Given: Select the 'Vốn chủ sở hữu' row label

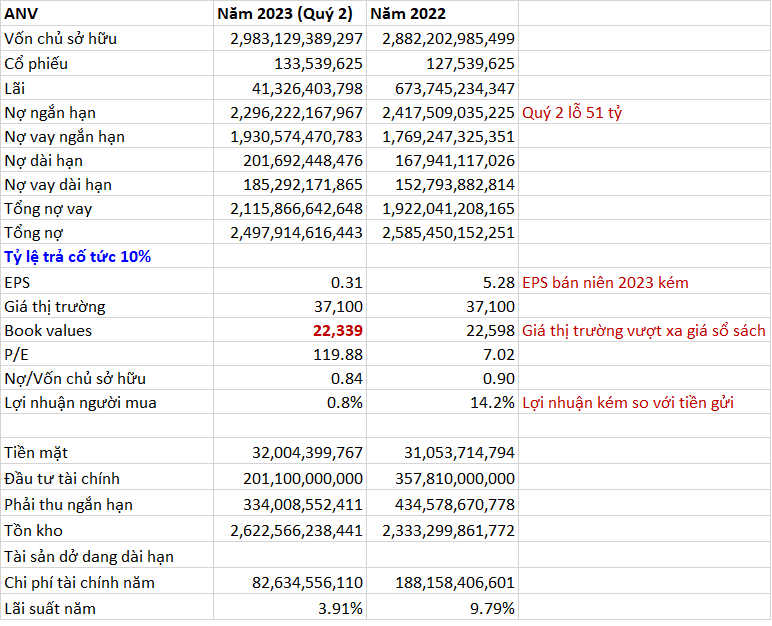Looking at the screenshot, I should tap(61, 38).
